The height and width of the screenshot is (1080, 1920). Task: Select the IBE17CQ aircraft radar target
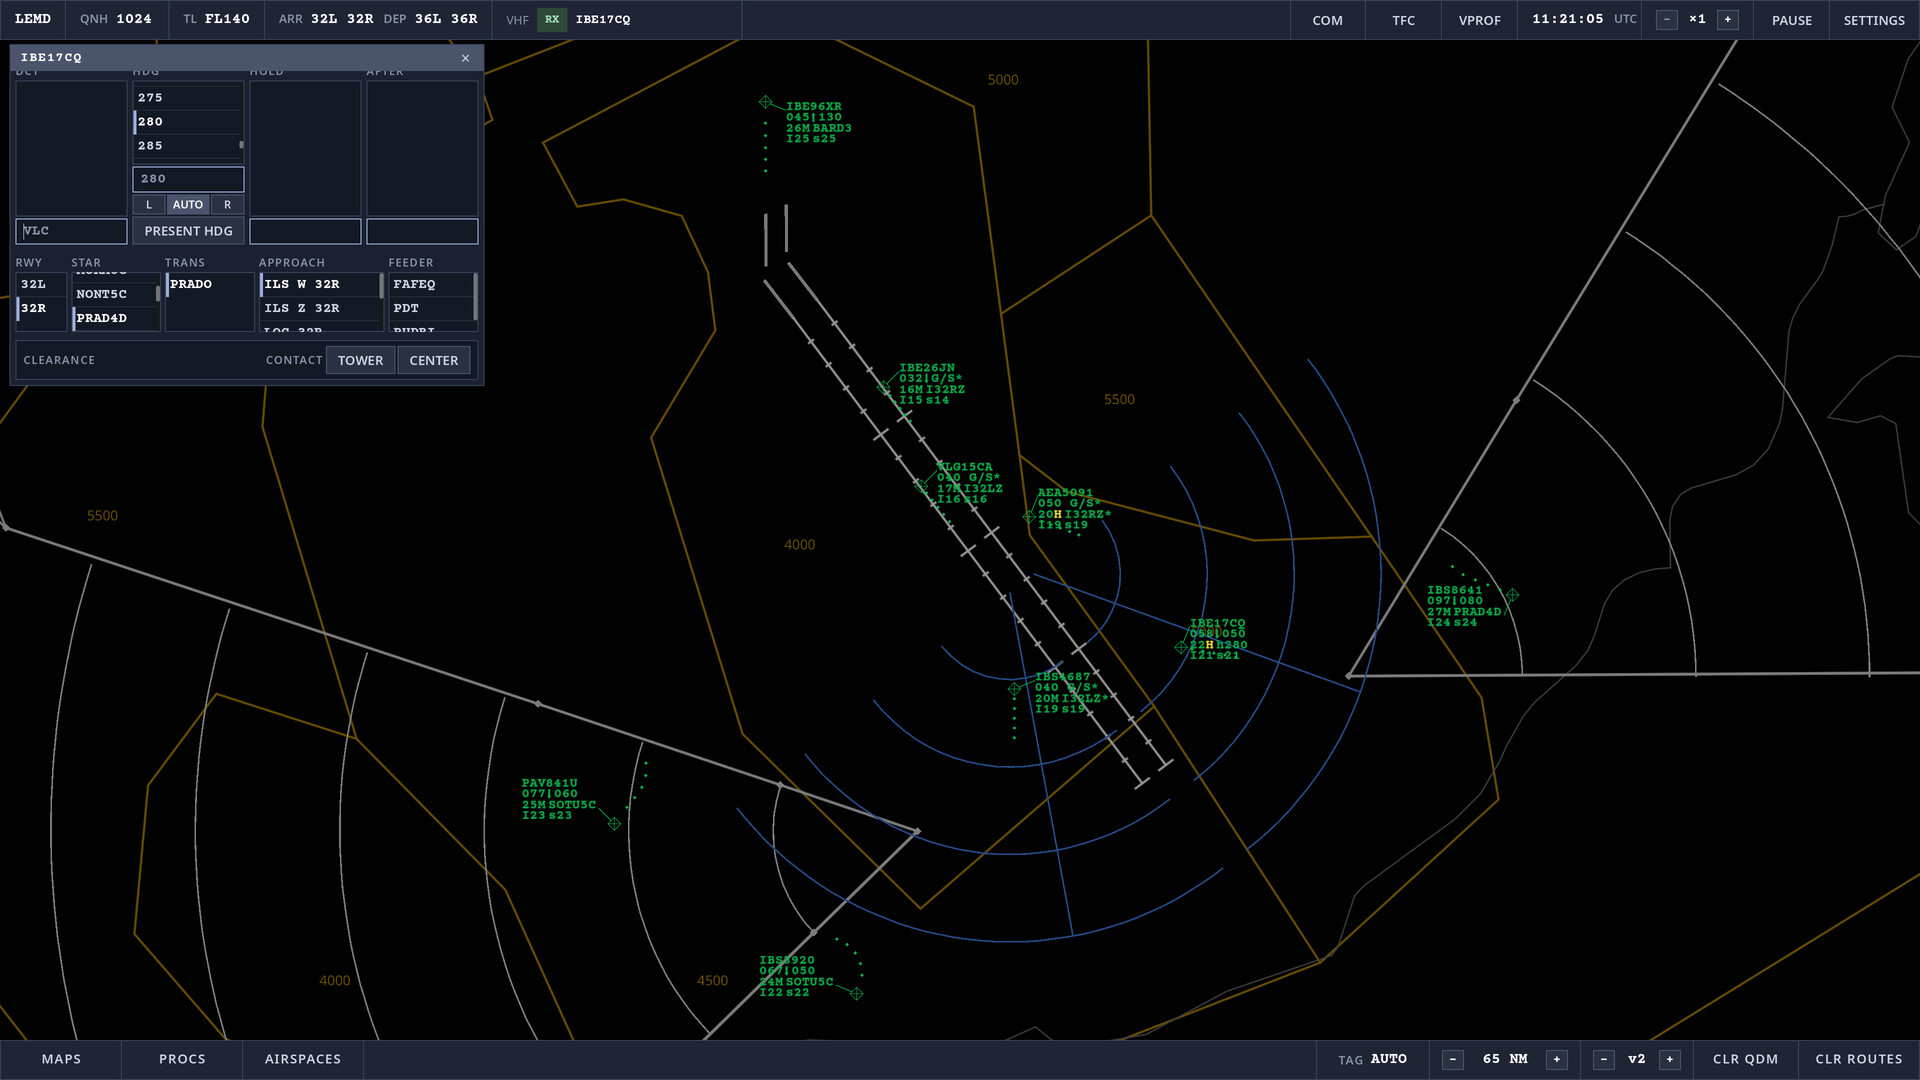(1181, 647)
